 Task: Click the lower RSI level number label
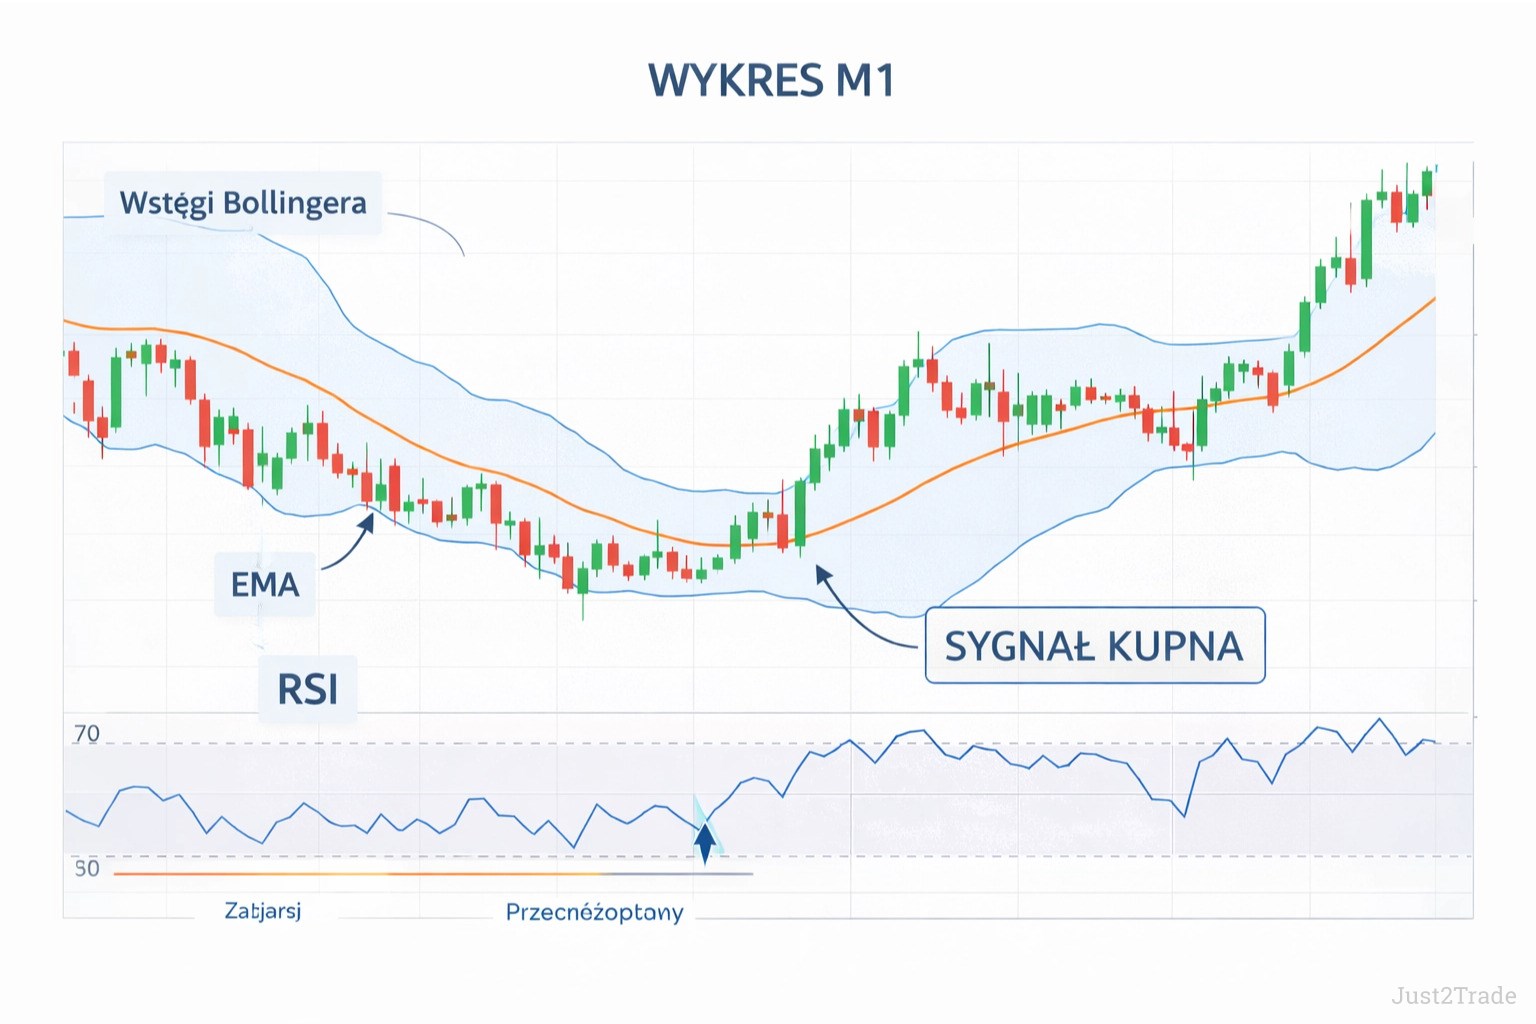click(87, 868)
